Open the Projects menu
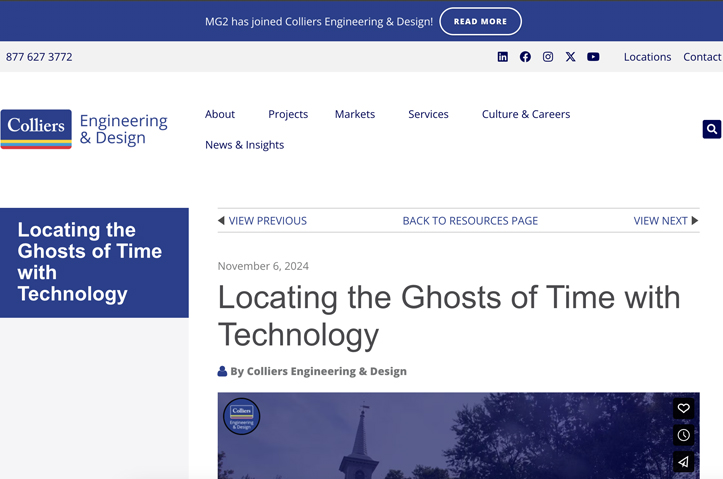The image size is (723, 479). point(288,114)
